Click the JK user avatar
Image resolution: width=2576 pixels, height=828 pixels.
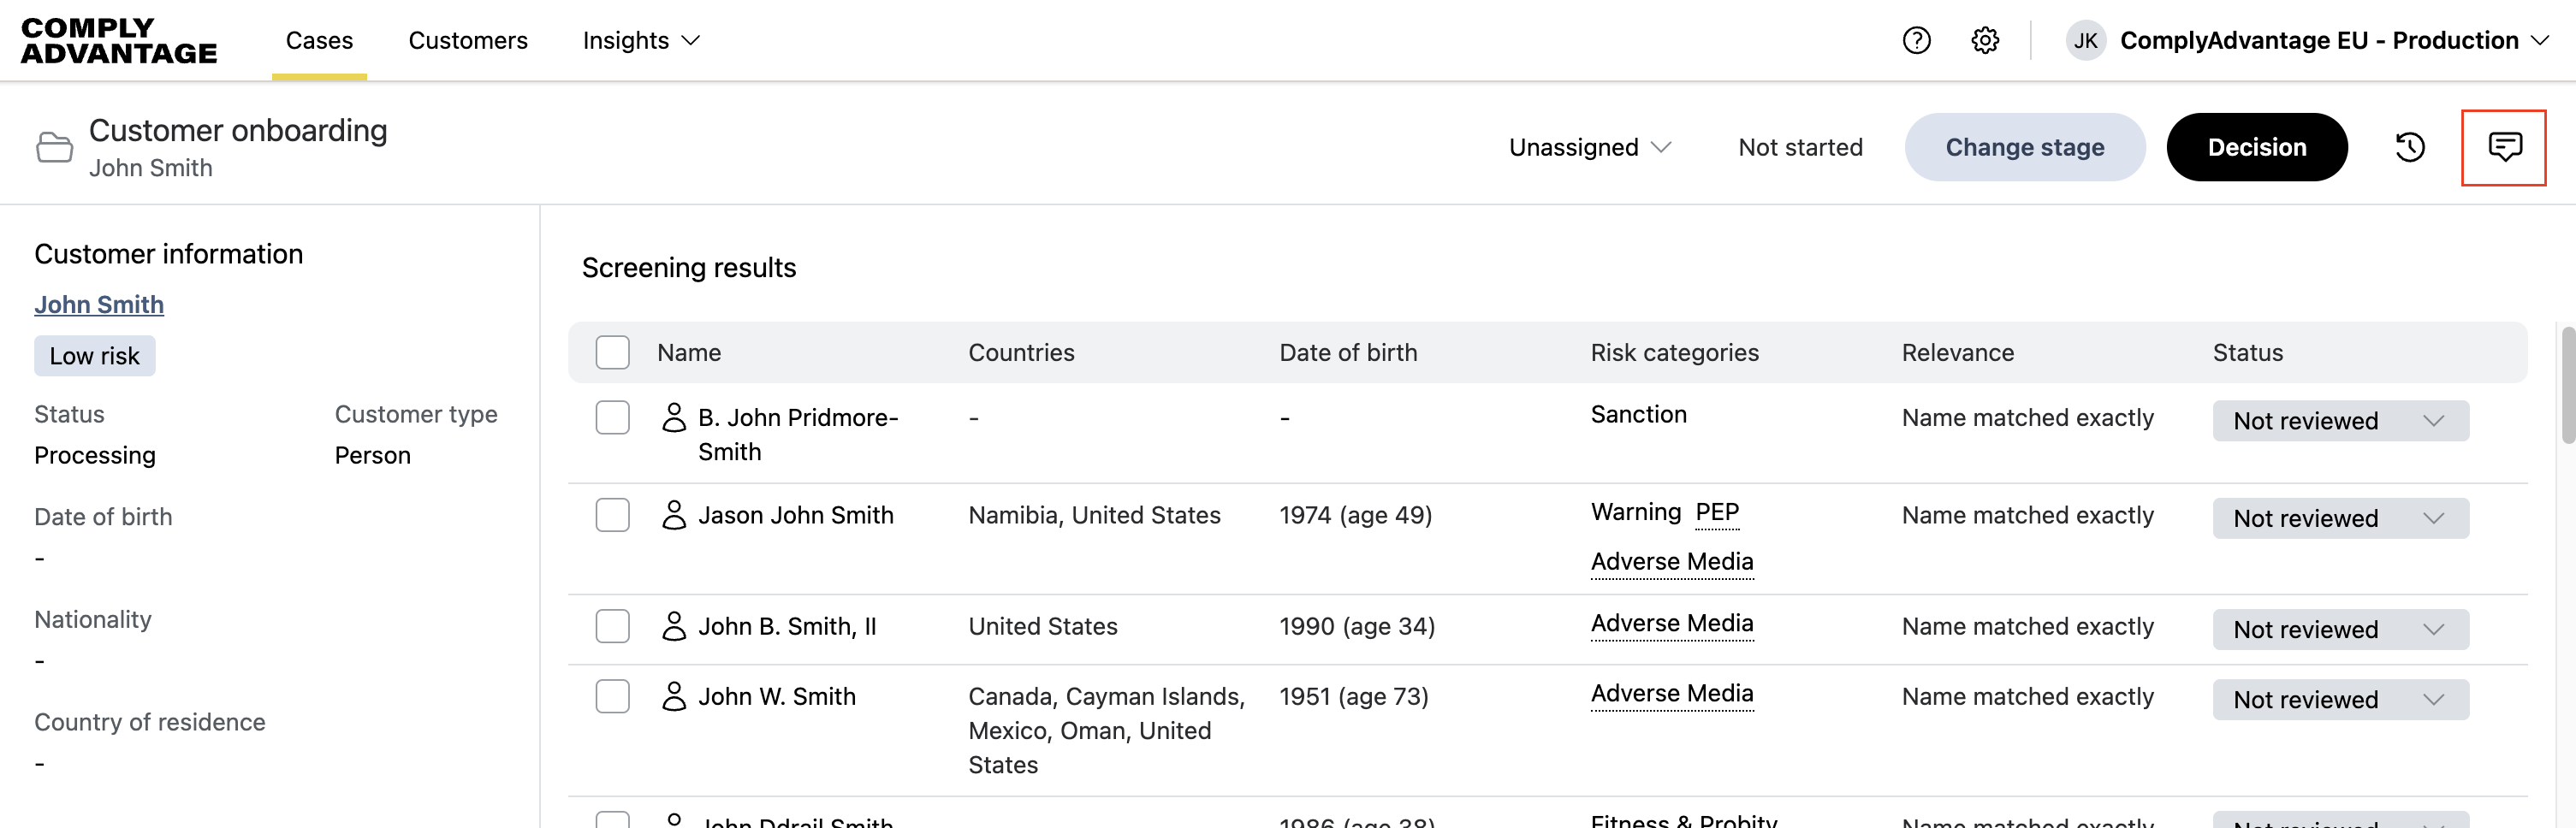click(x=2085, y=40)
